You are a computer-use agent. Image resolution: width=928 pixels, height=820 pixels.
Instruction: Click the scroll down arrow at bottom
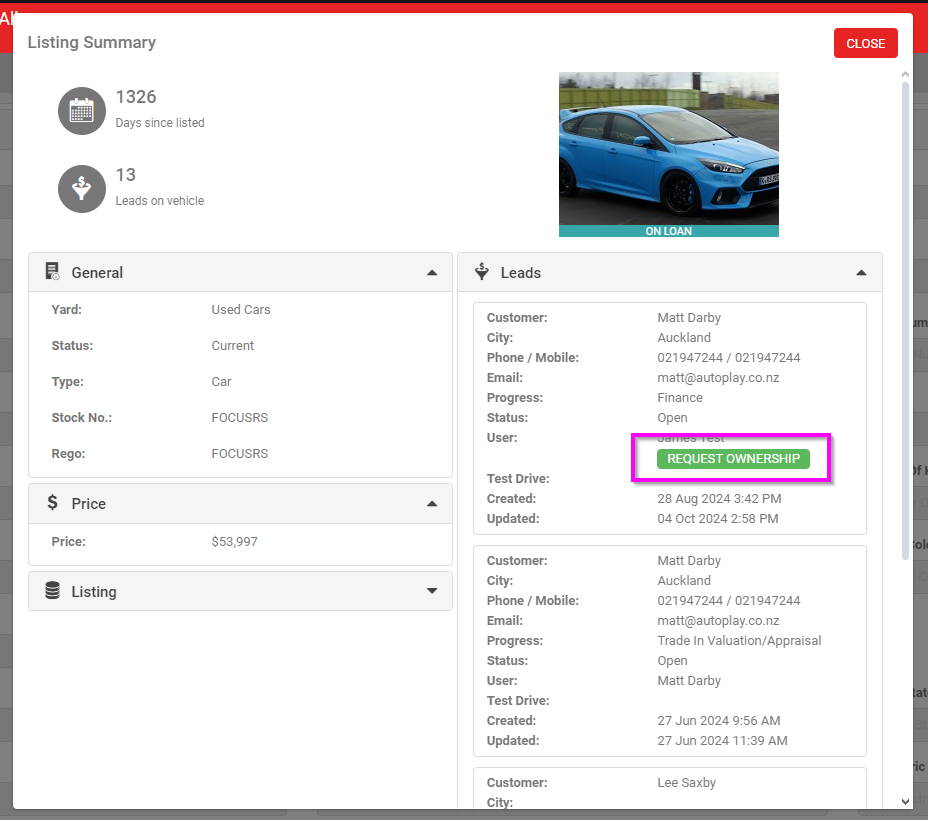[x=905, y=802]
